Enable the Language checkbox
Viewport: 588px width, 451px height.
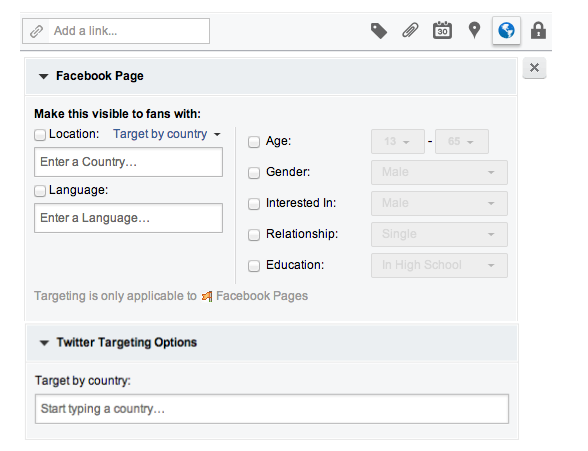(x=40, y=190)
